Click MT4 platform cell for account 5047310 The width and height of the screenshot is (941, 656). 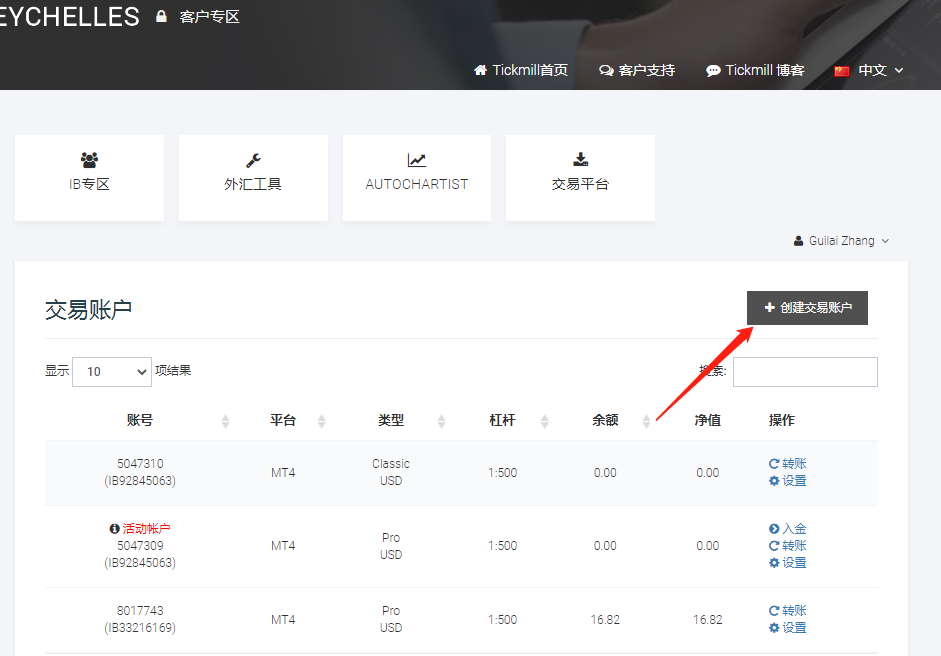[x=283, y=473]
